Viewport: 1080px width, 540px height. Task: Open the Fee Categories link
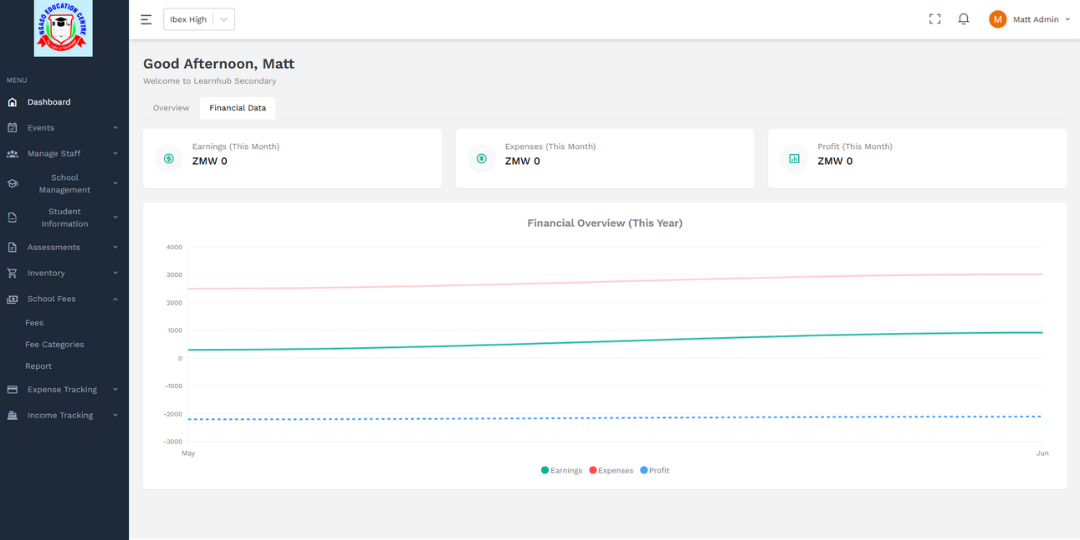pos(55,345)
